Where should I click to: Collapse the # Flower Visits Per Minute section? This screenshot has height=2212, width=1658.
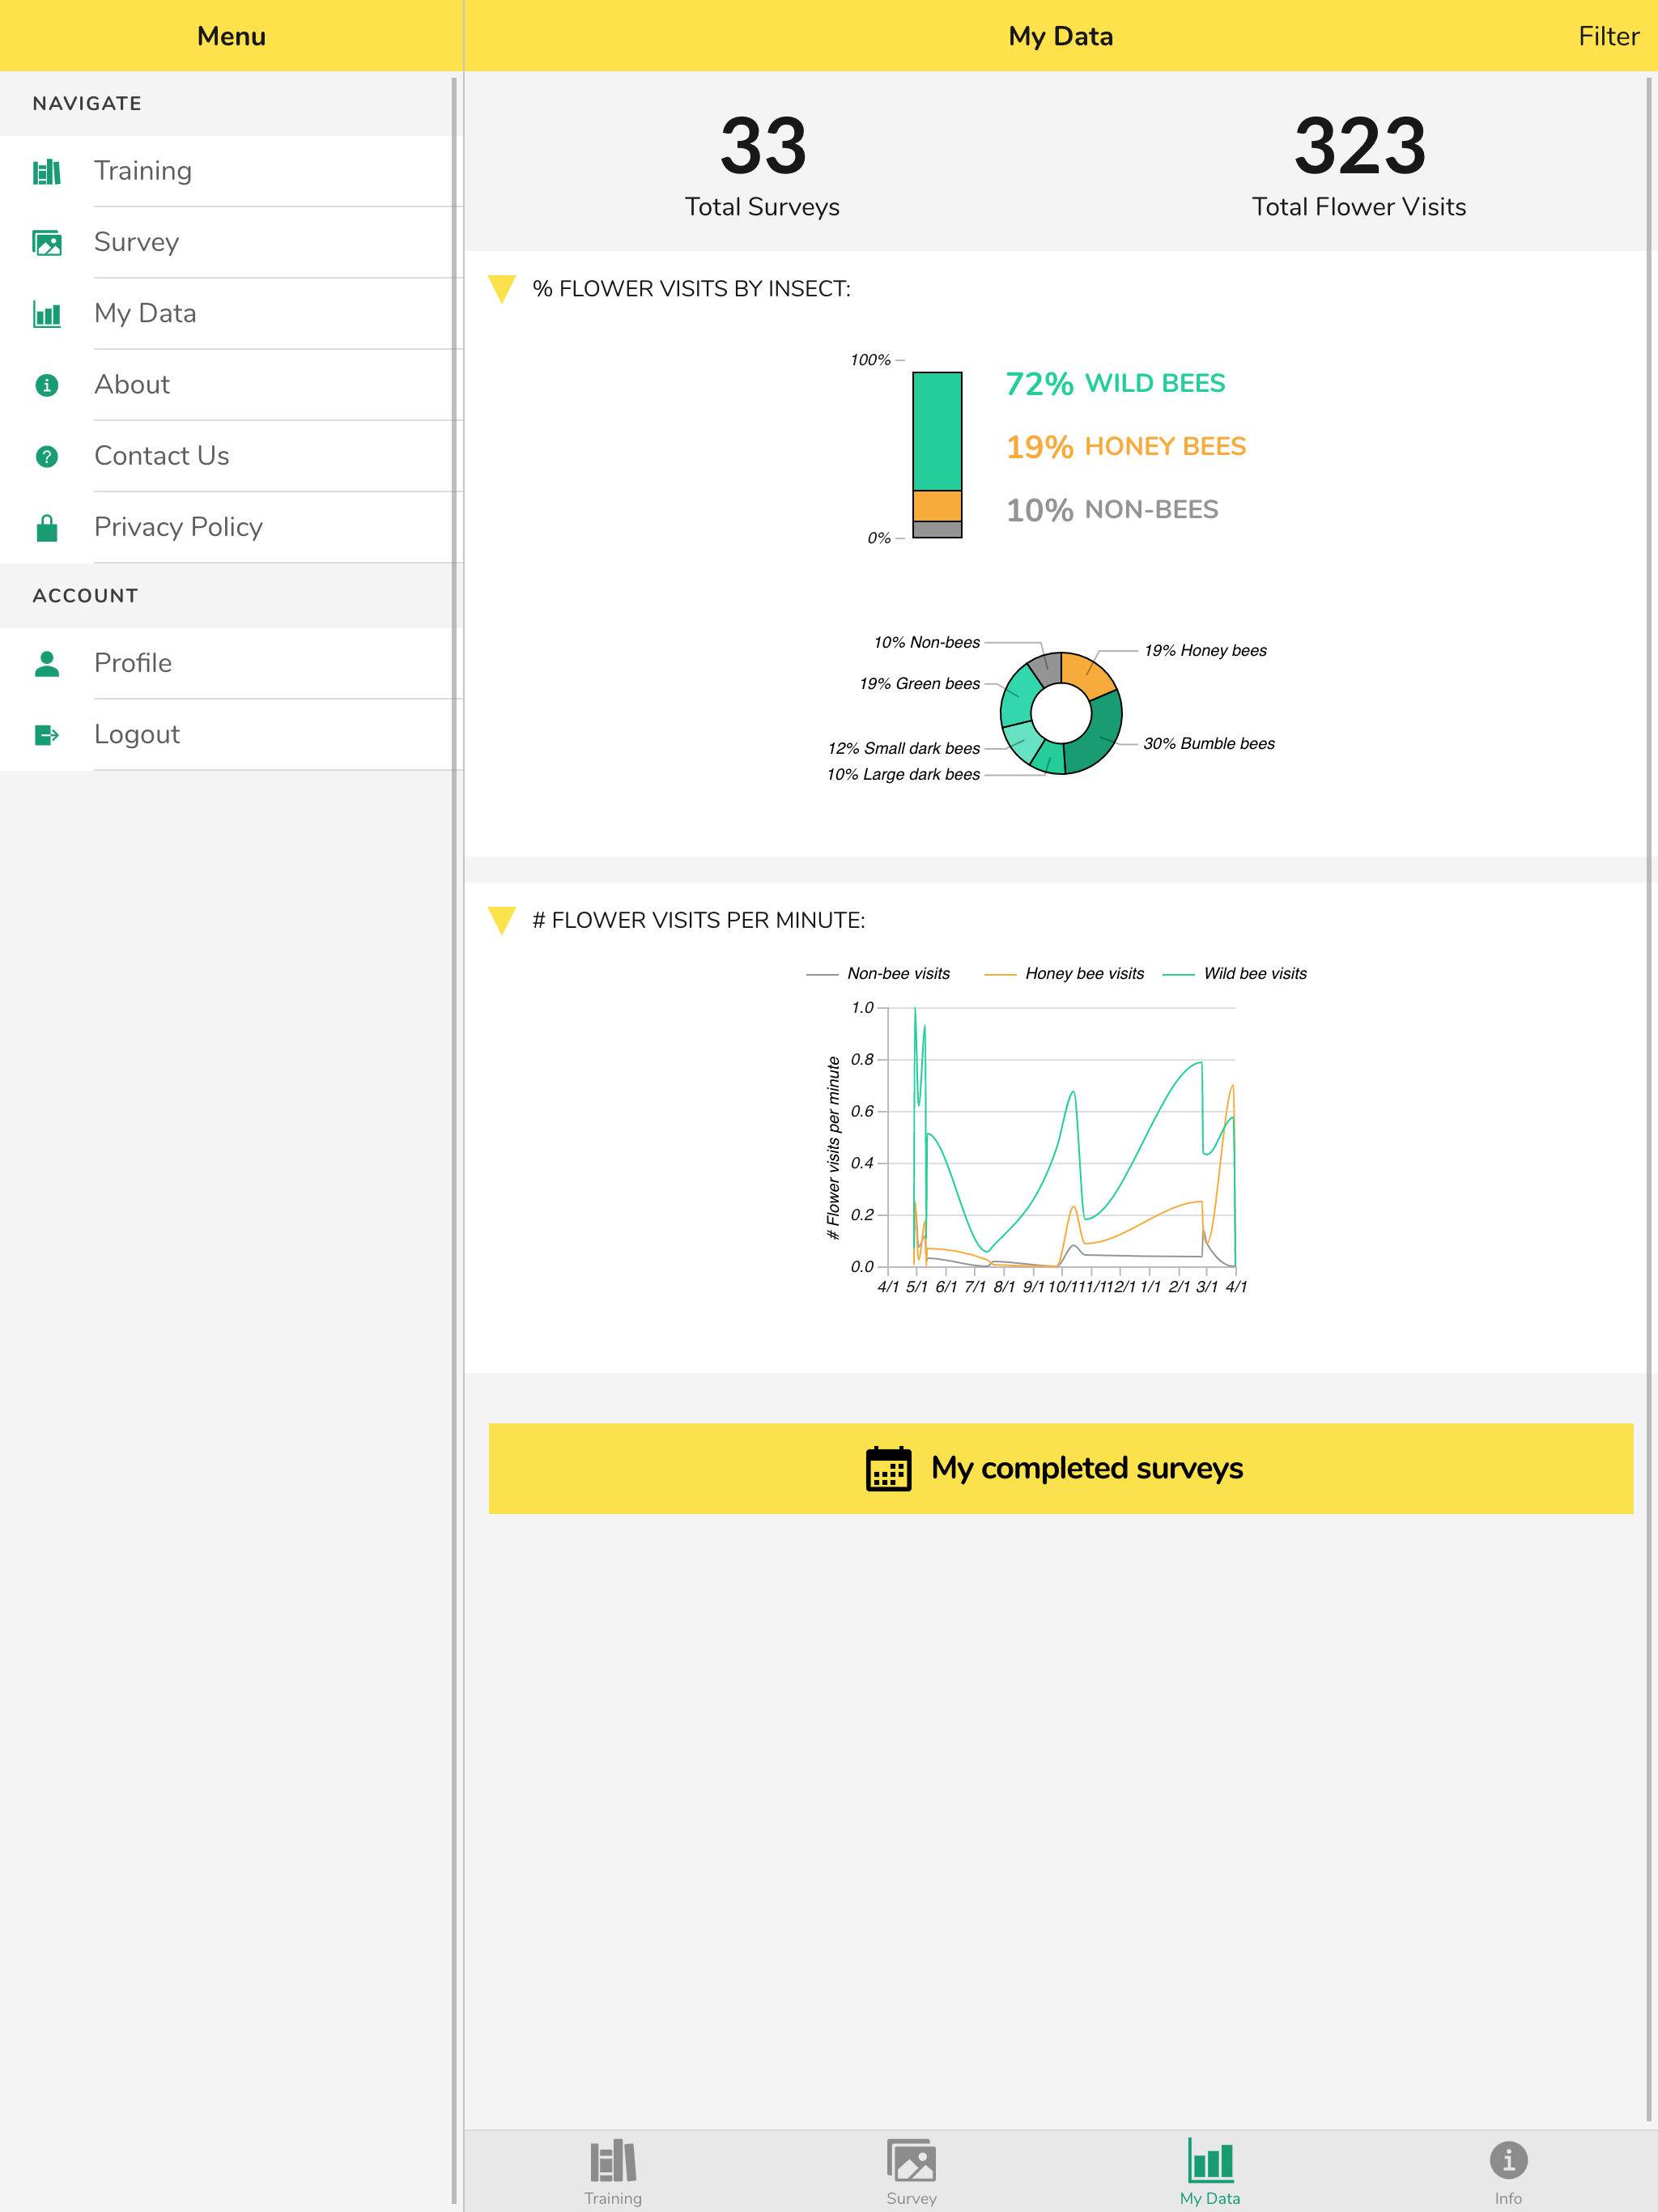[x=502, y=920]
